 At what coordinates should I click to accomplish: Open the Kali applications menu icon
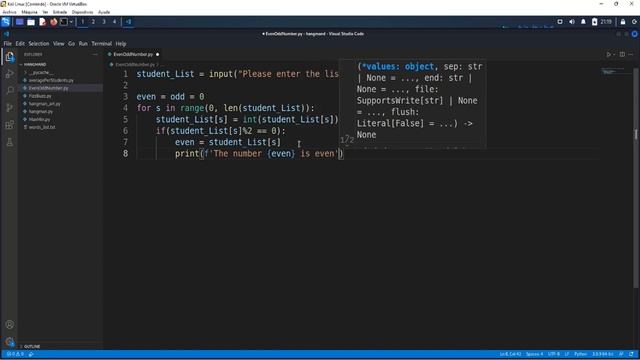click(6, 22)
